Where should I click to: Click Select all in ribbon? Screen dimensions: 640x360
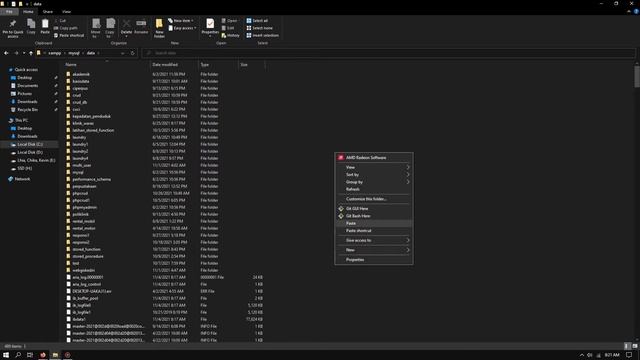click(257, 20)
